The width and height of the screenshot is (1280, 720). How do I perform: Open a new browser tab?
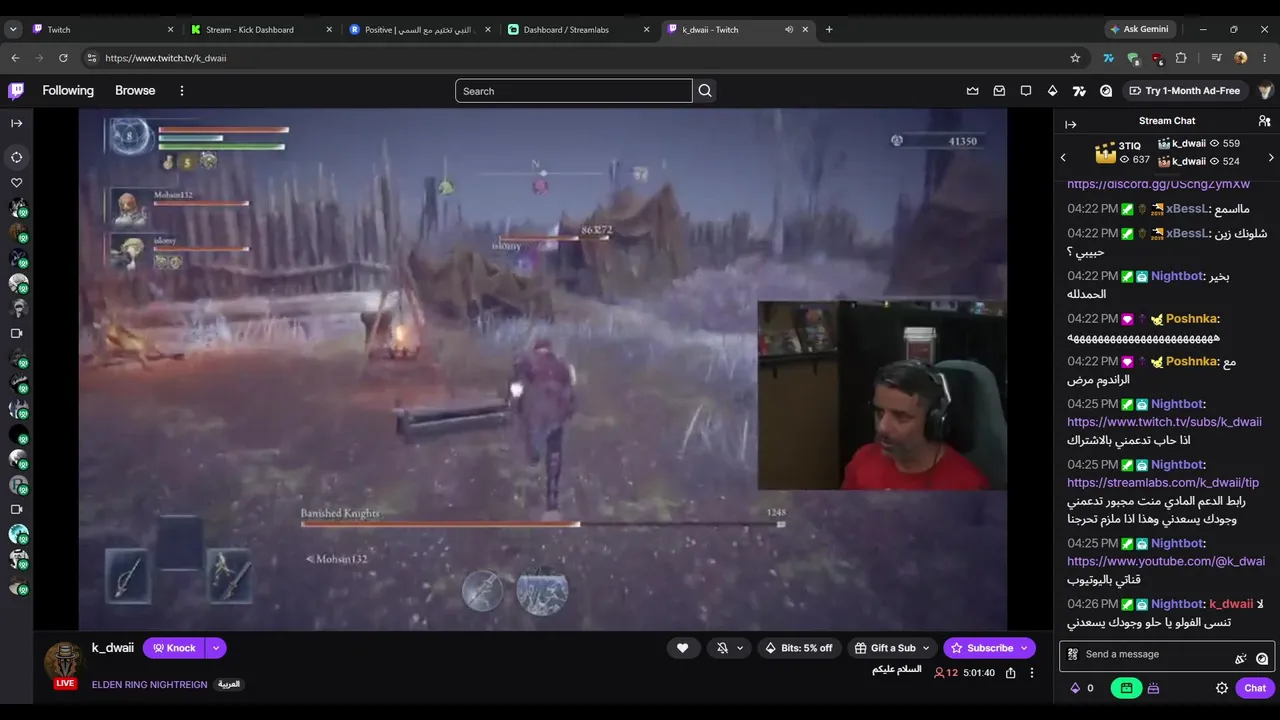828,29
